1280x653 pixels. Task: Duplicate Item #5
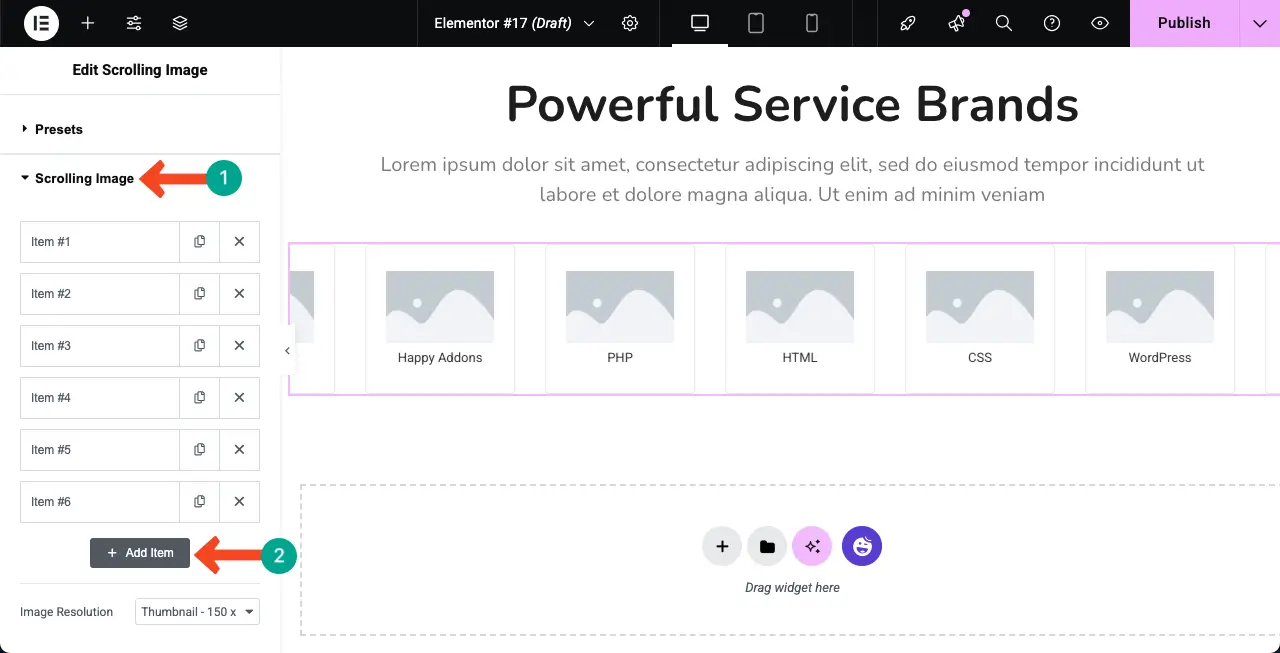(x=200, y=450)
